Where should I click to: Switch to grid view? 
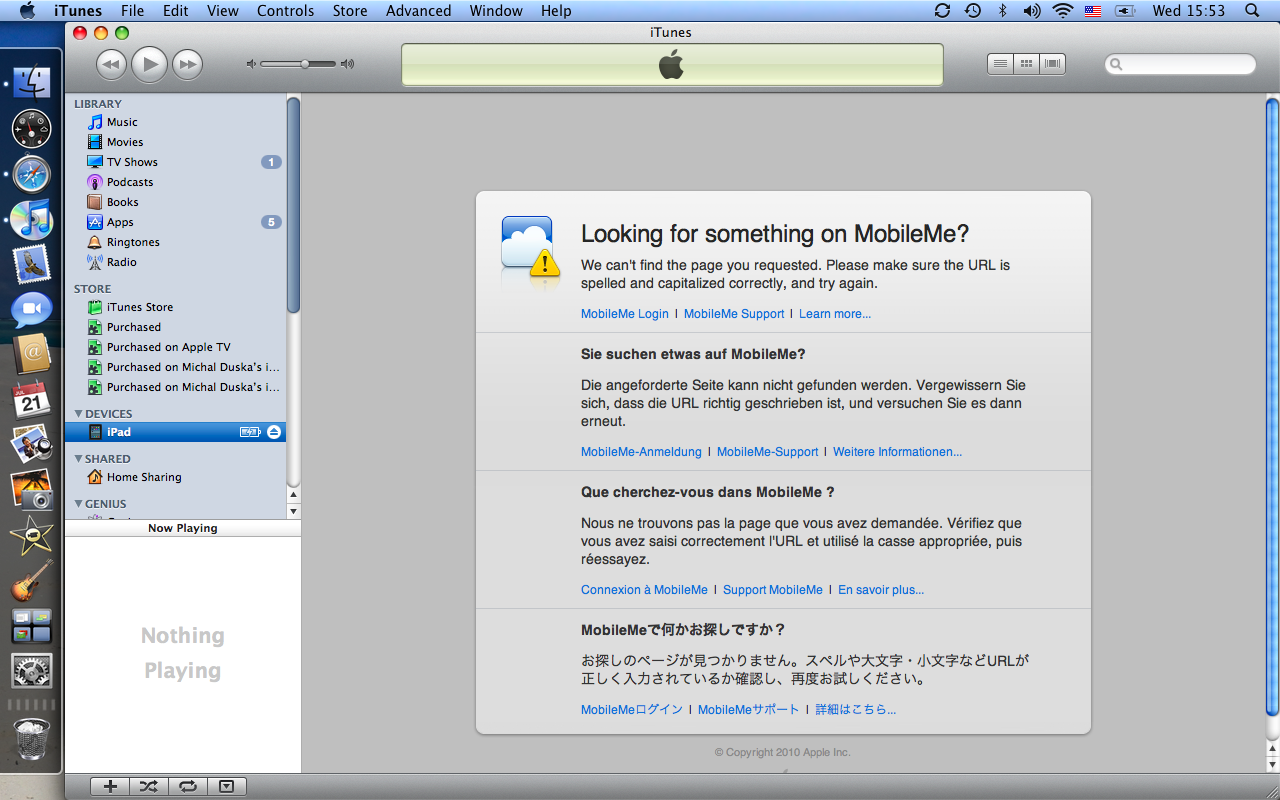tap(1026, 64)
